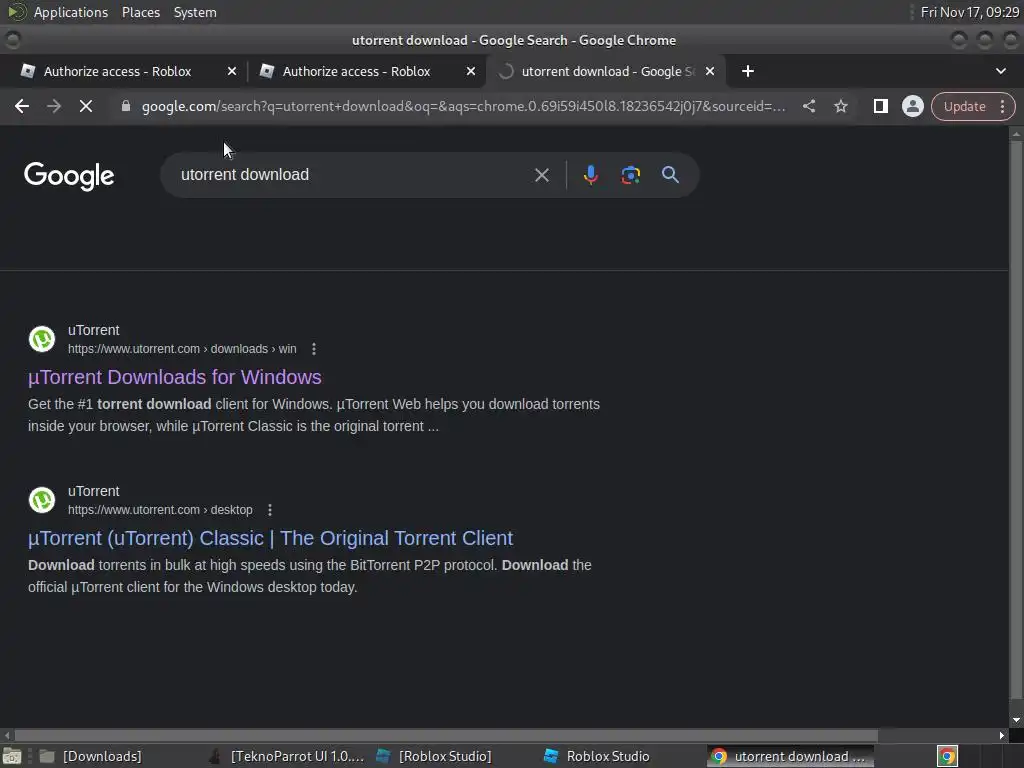The height and width of the screenshot is (768, 1024).
Task: Click the uTorrent favicon of second result
Action: coord(42,500)
